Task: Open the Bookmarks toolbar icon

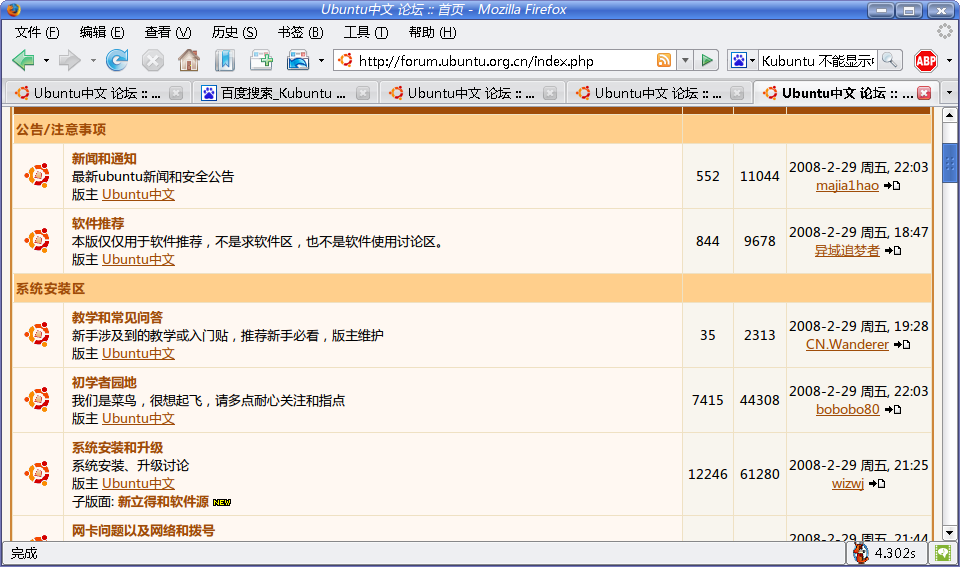Action: point(225,60)
